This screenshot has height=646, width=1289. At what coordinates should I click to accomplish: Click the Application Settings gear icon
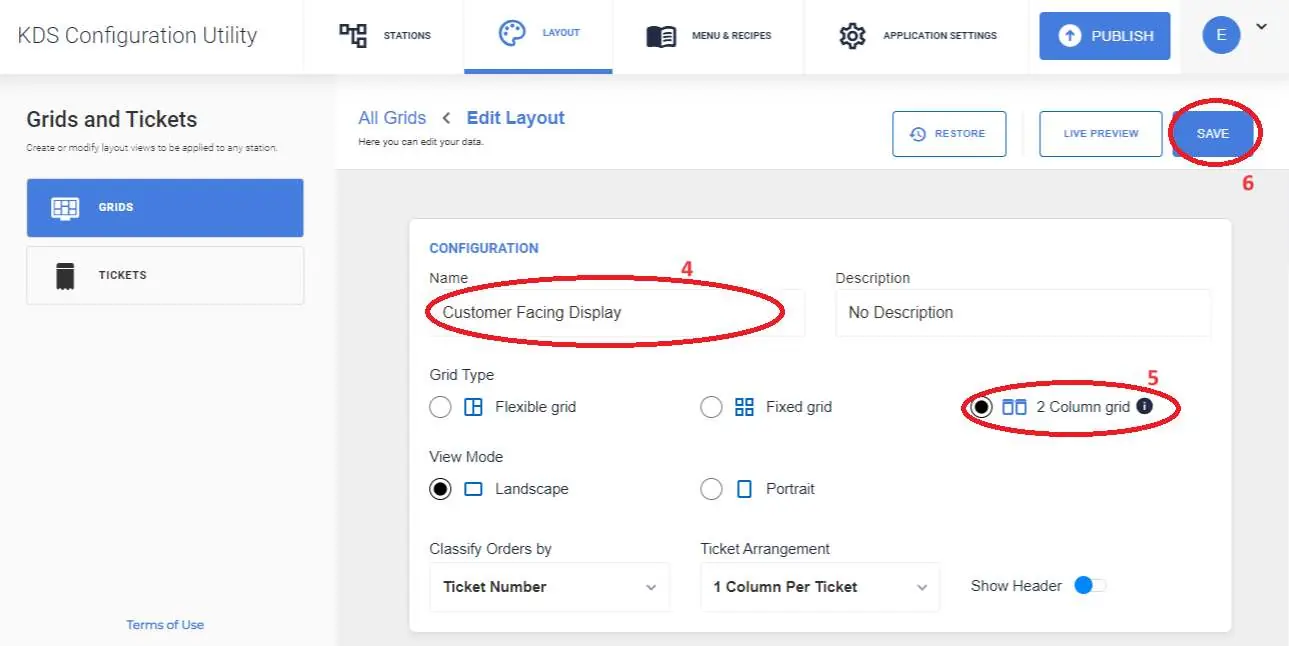852,36
